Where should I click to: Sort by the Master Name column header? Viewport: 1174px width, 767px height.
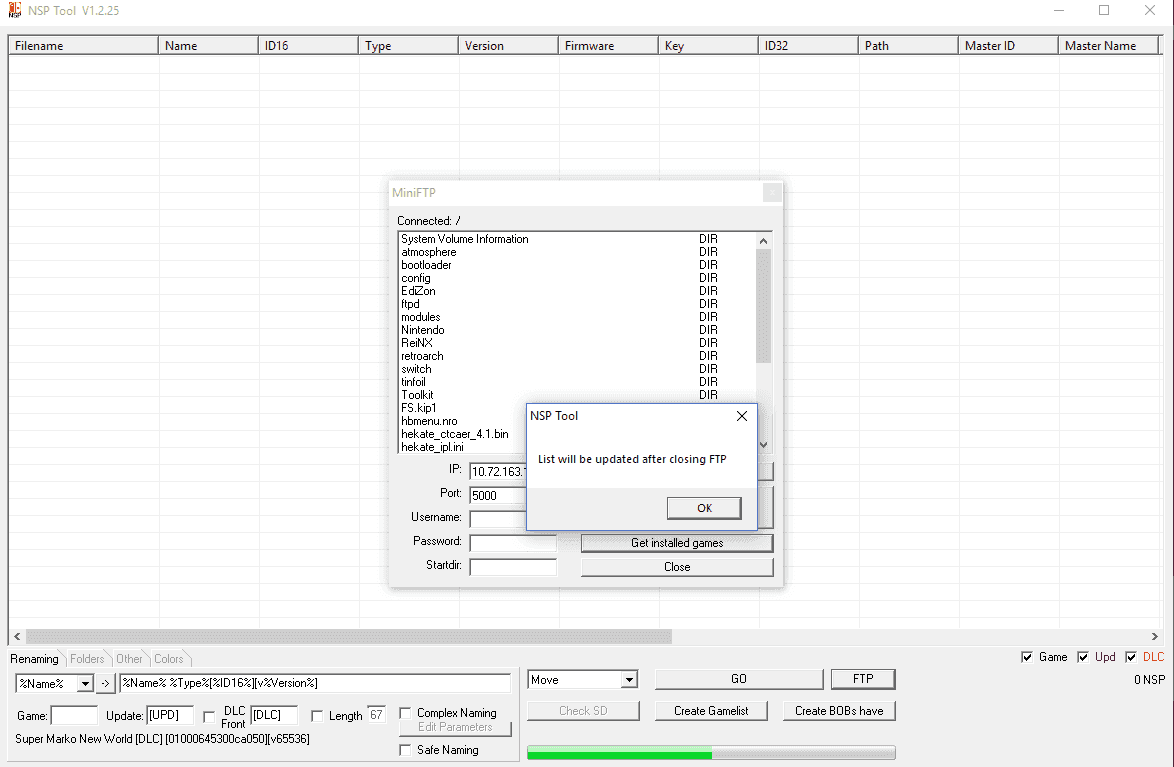(x=1108, y=46)
